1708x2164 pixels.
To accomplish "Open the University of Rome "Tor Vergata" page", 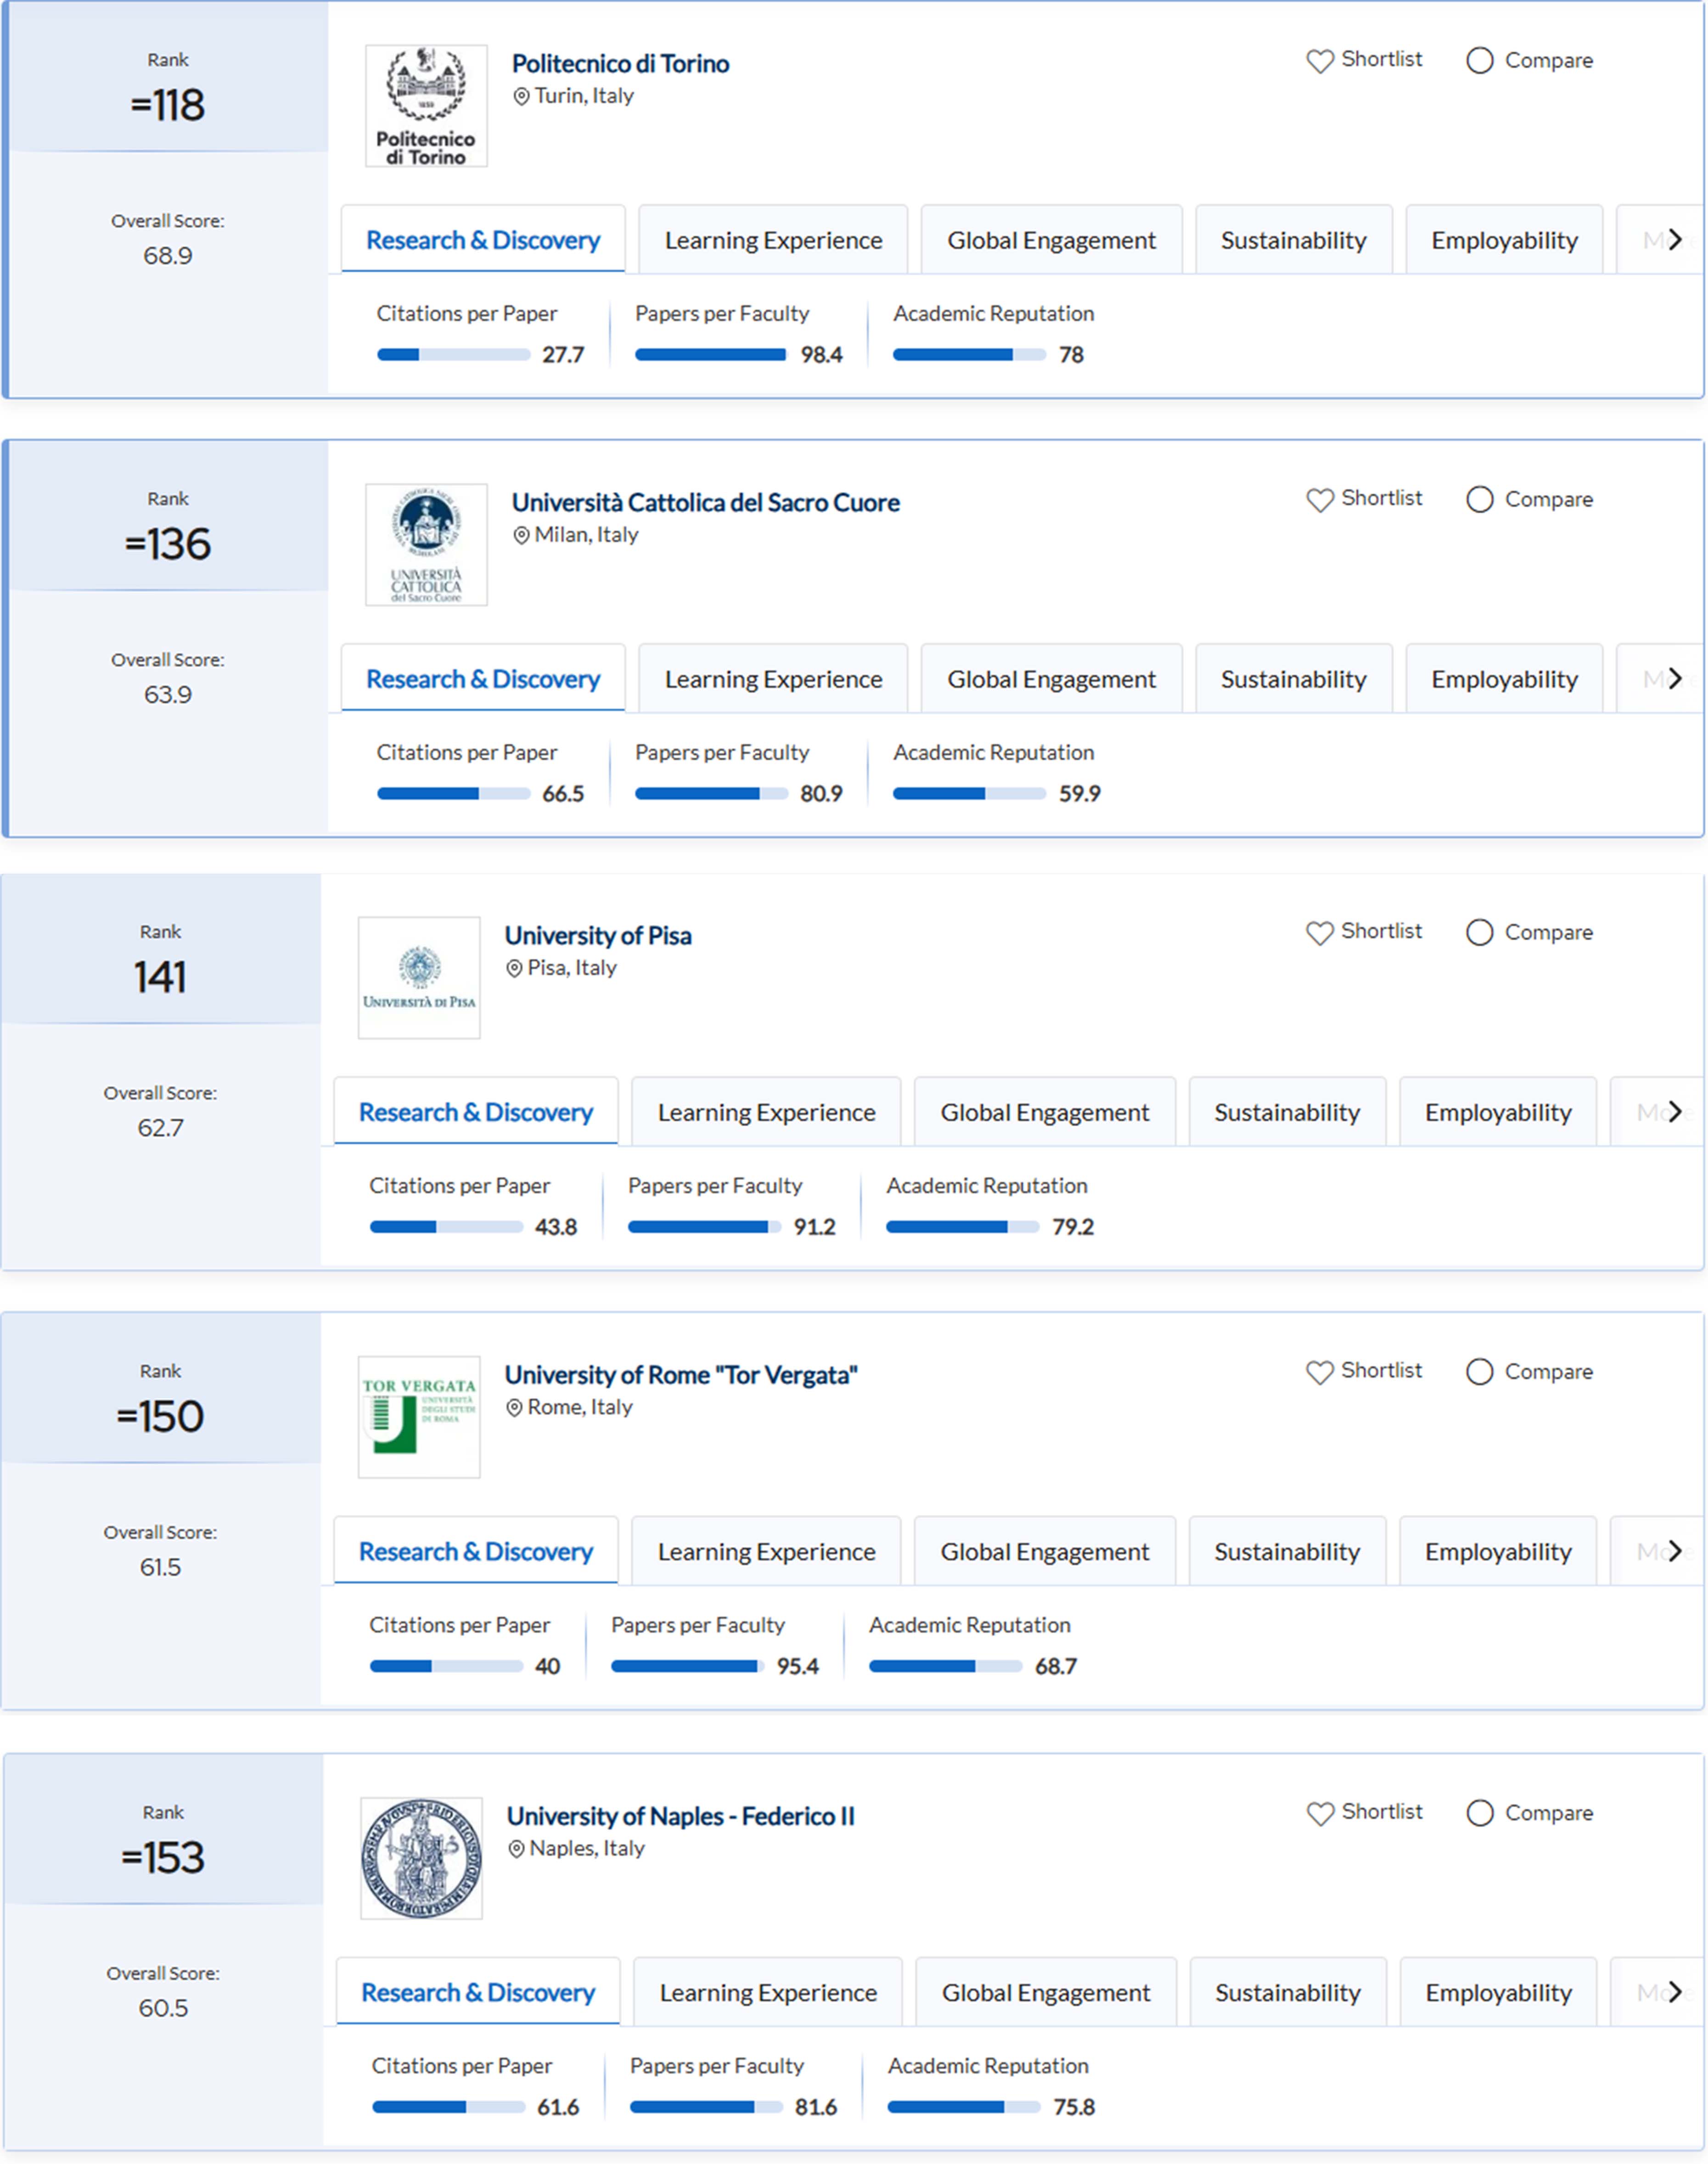I will click(680, 1375).
